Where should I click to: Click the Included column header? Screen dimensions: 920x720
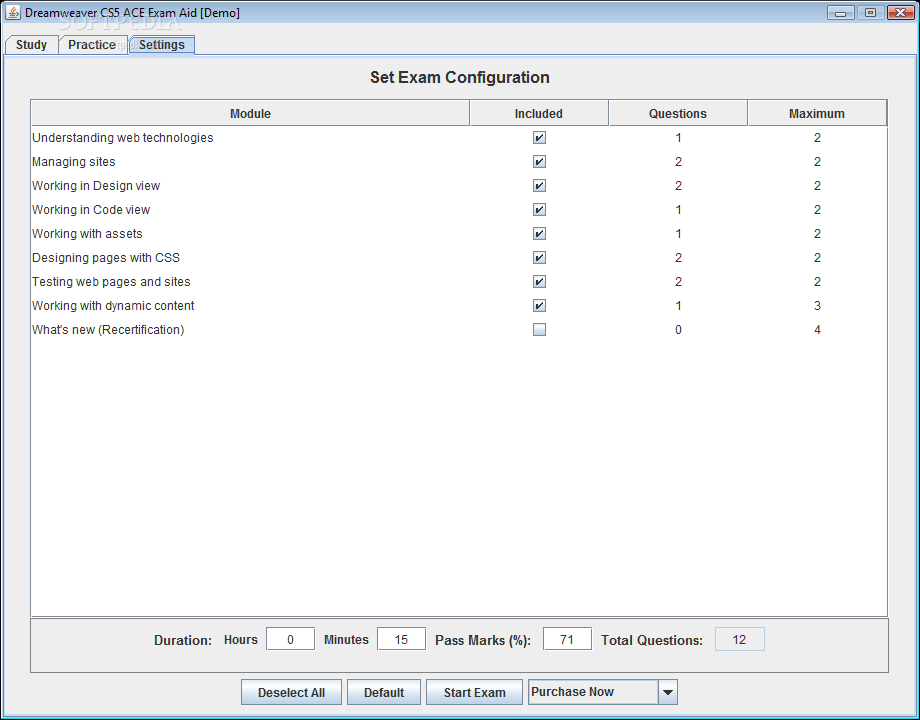tap(539, 113)
